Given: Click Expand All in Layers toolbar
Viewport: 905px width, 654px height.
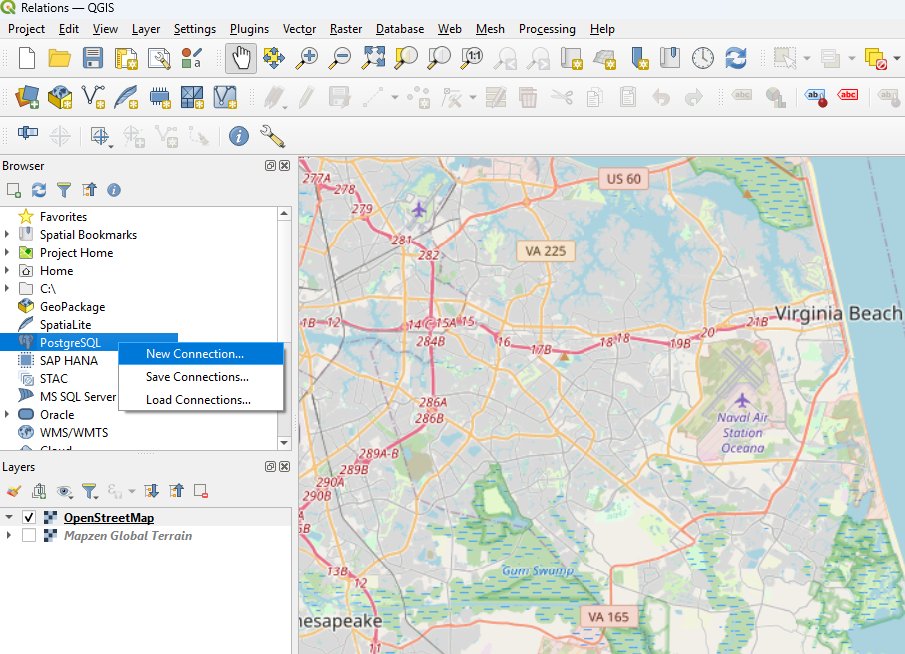Looking at the screenshot, I should [152, 491].
